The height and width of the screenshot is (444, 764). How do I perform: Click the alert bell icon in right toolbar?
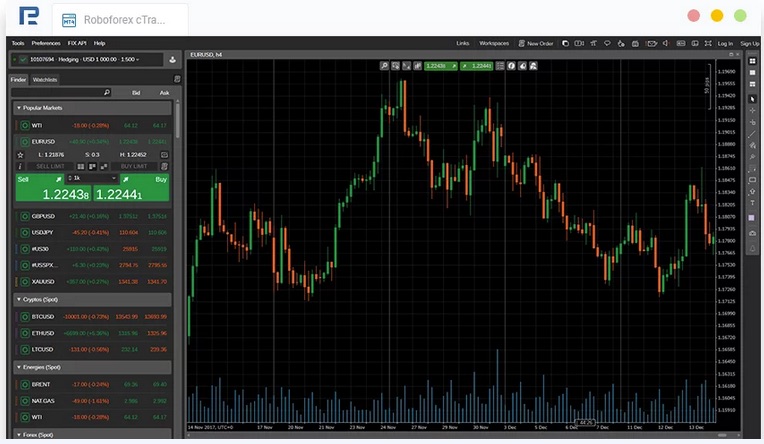coord(752,249)
